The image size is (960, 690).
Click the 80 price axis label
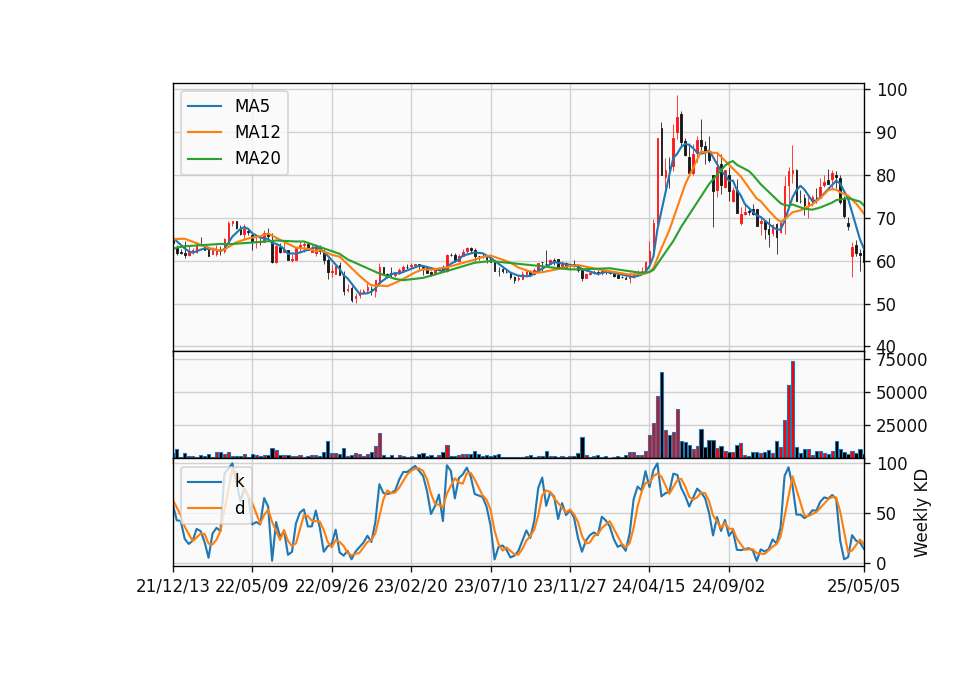click(x=885, y=176)
